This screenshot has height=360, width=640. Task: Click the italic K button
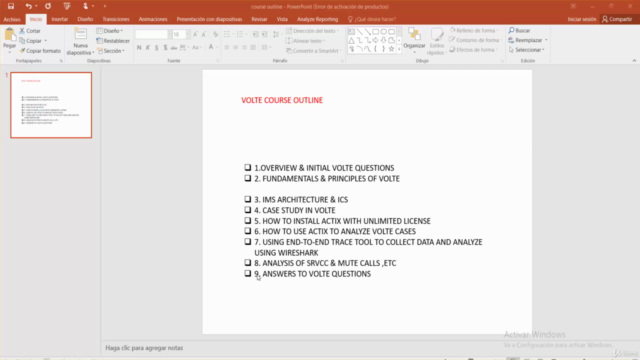click(148, 48)
